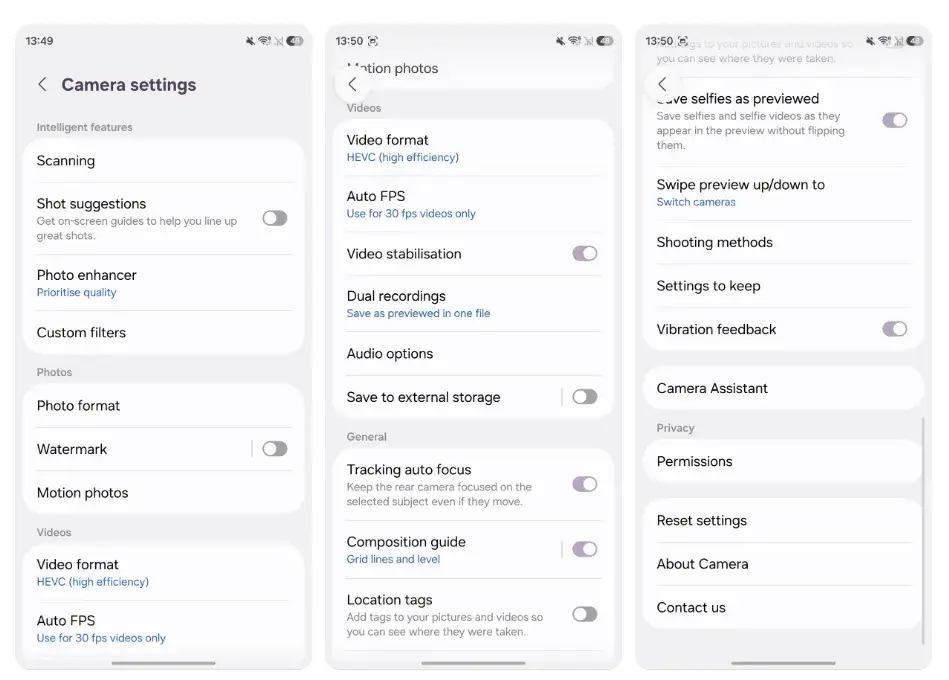Tap screen recorder icon beside 13:50 in middle screen
Viewport: 949px width, 680px height.
[373, 41]
